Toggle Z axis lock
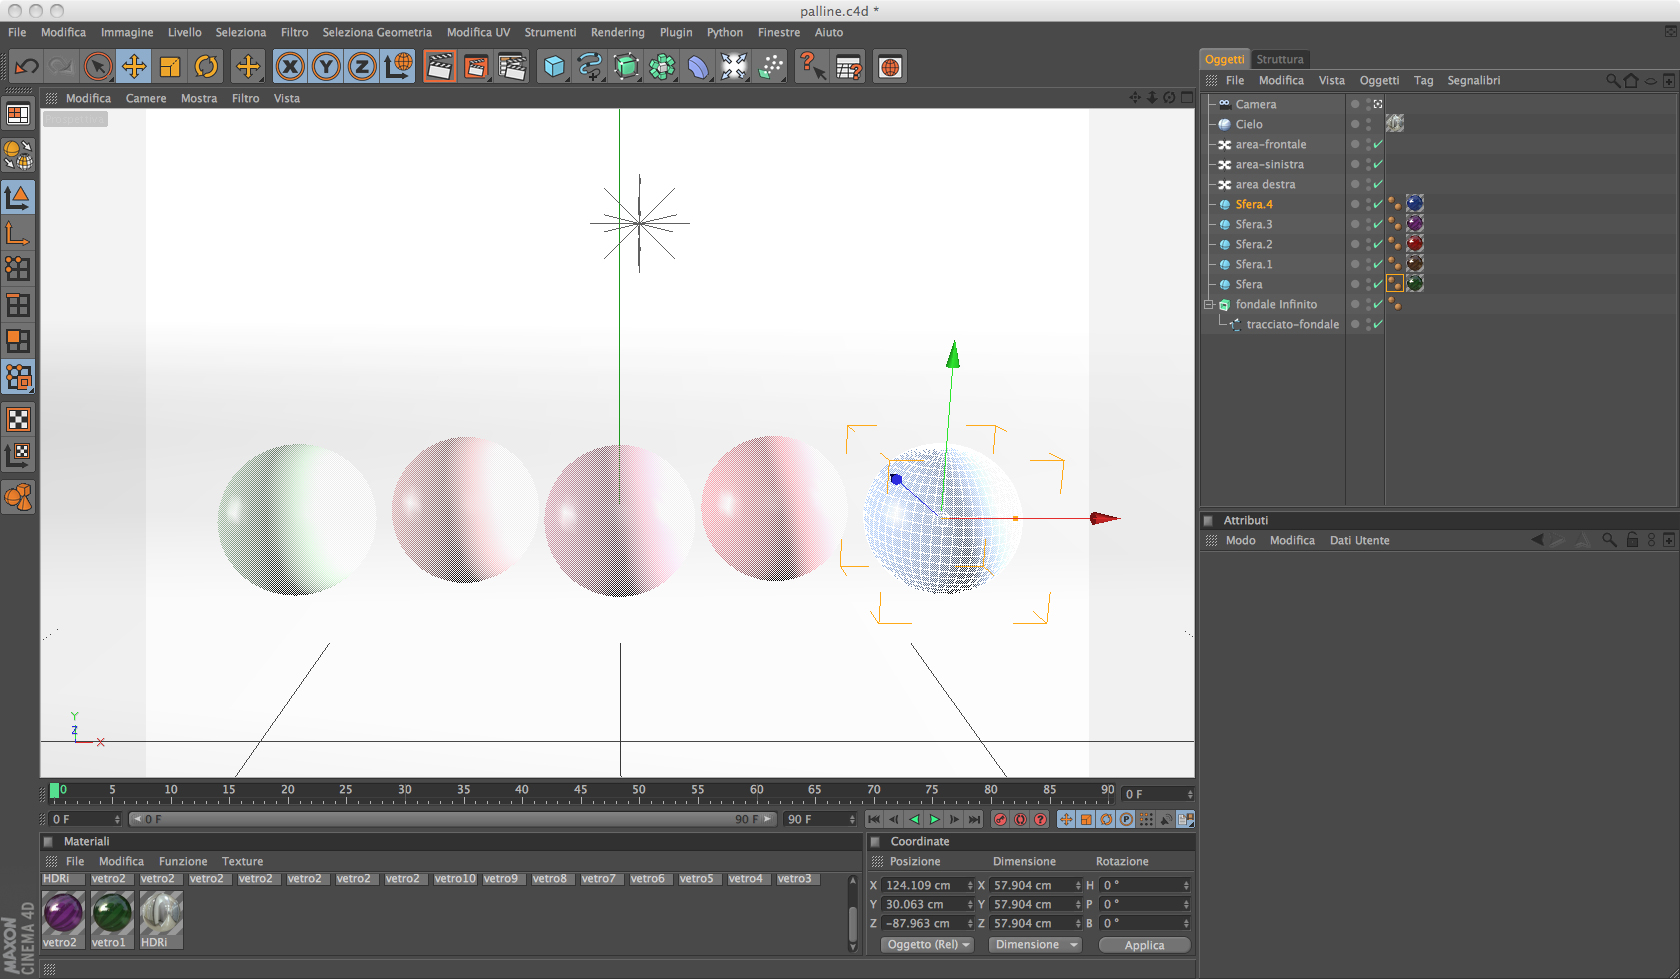Image resolution: width=1680 pixels, height=979 pixels. [362, 67]
